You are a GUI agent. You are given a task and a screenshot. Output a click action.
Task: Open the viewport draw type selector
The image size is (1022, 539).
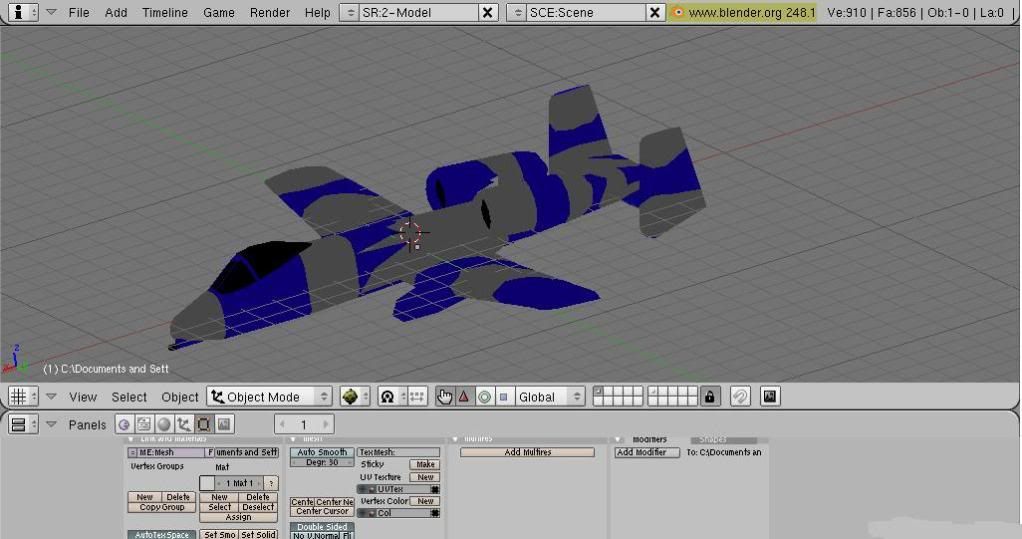[x=355, y=396]
